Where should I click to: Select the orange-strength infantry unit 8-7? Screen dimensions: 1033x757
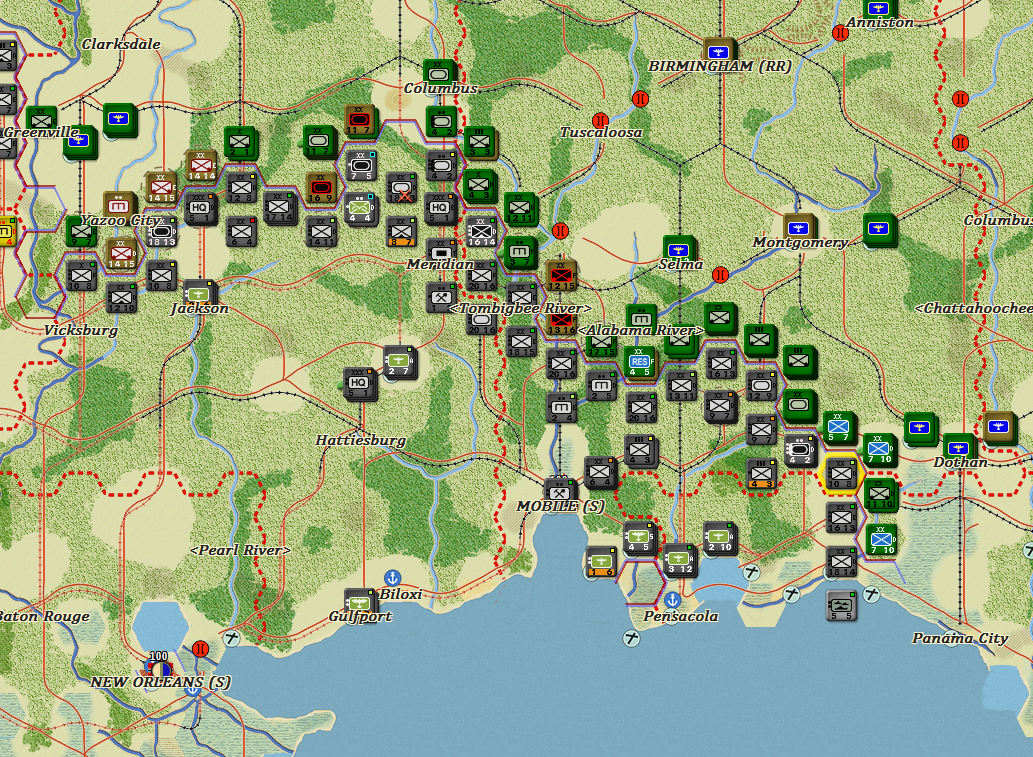401,232
